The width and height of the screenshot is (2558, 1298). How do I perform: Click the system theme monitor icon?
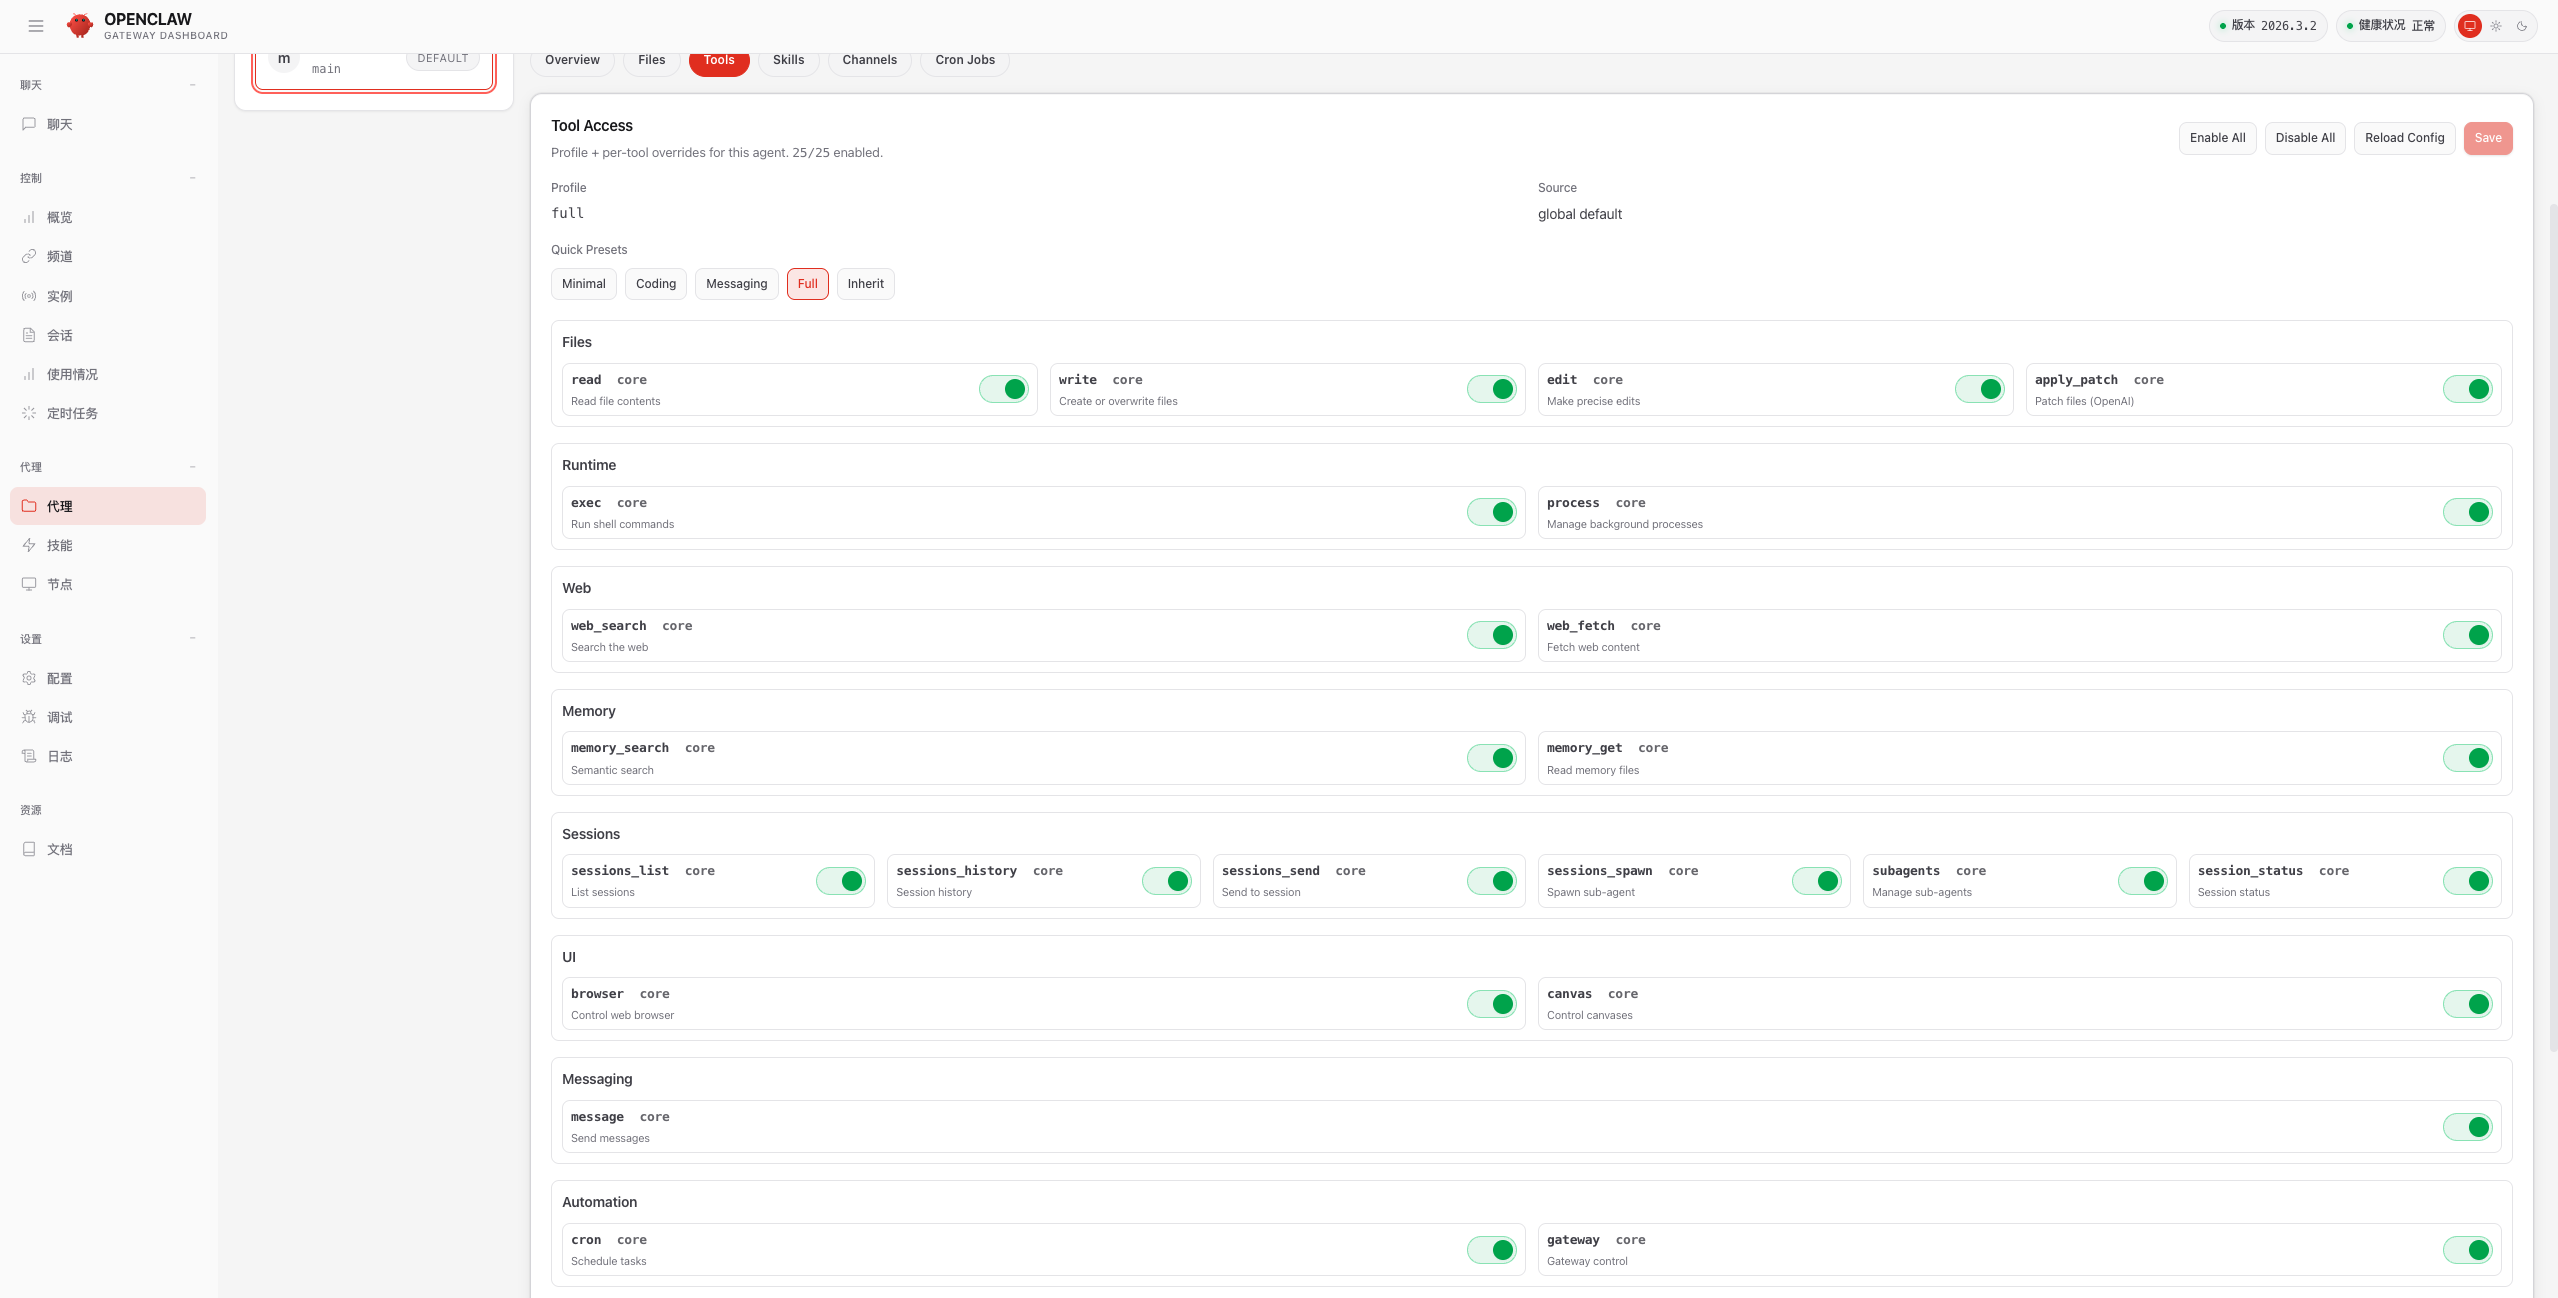tap(2470, 26)
